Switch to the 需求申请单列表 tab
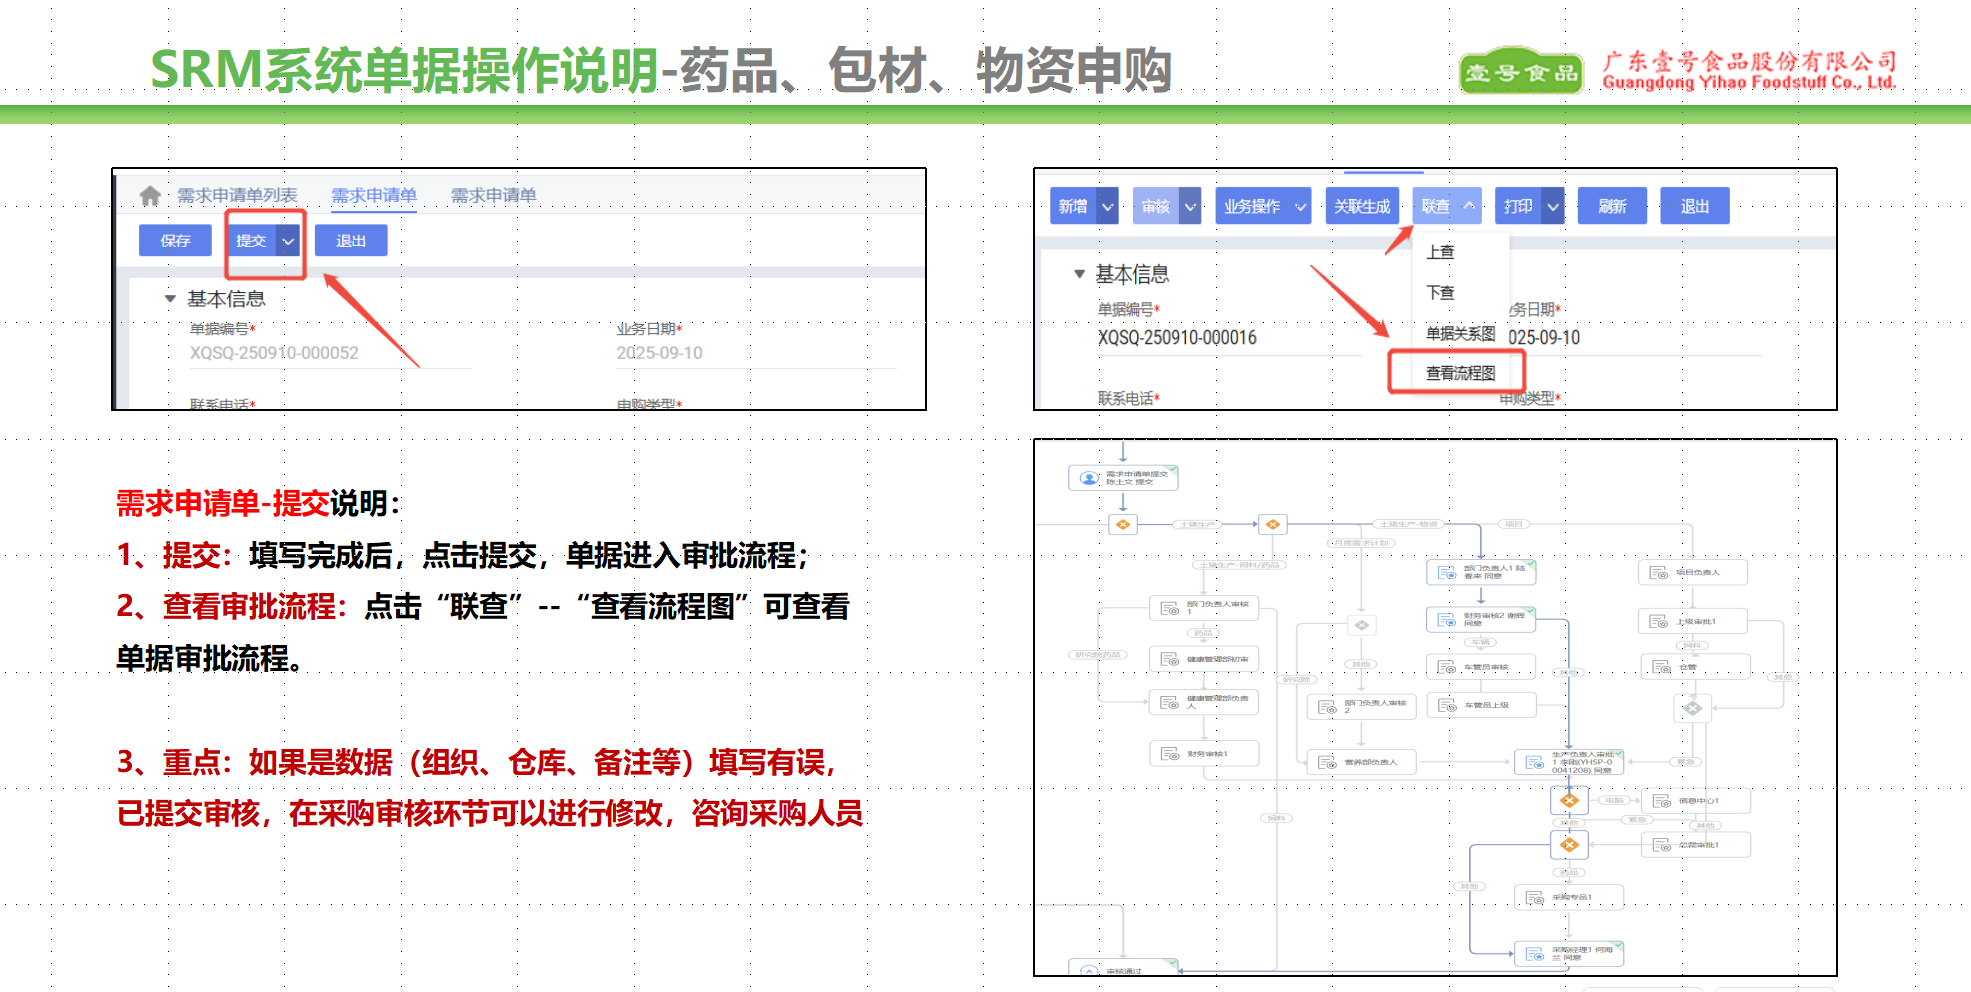 (237, 196)
